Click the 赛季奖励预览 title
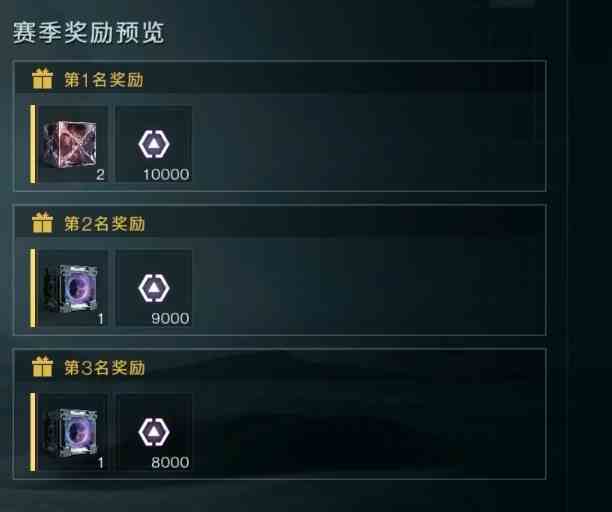 click(89, 32)
